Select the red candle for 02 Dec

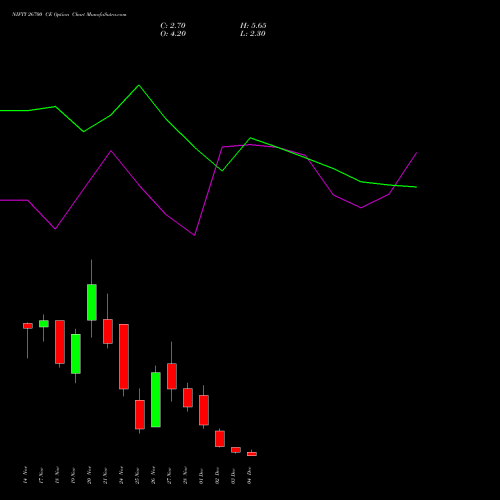220,439
